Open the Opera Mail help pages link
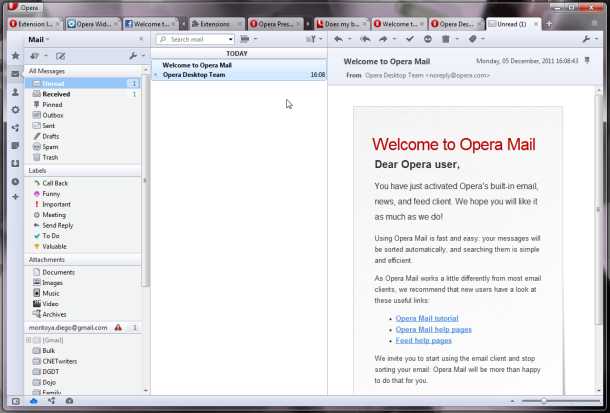Screen dimensions: 610x413 (433, 329)
